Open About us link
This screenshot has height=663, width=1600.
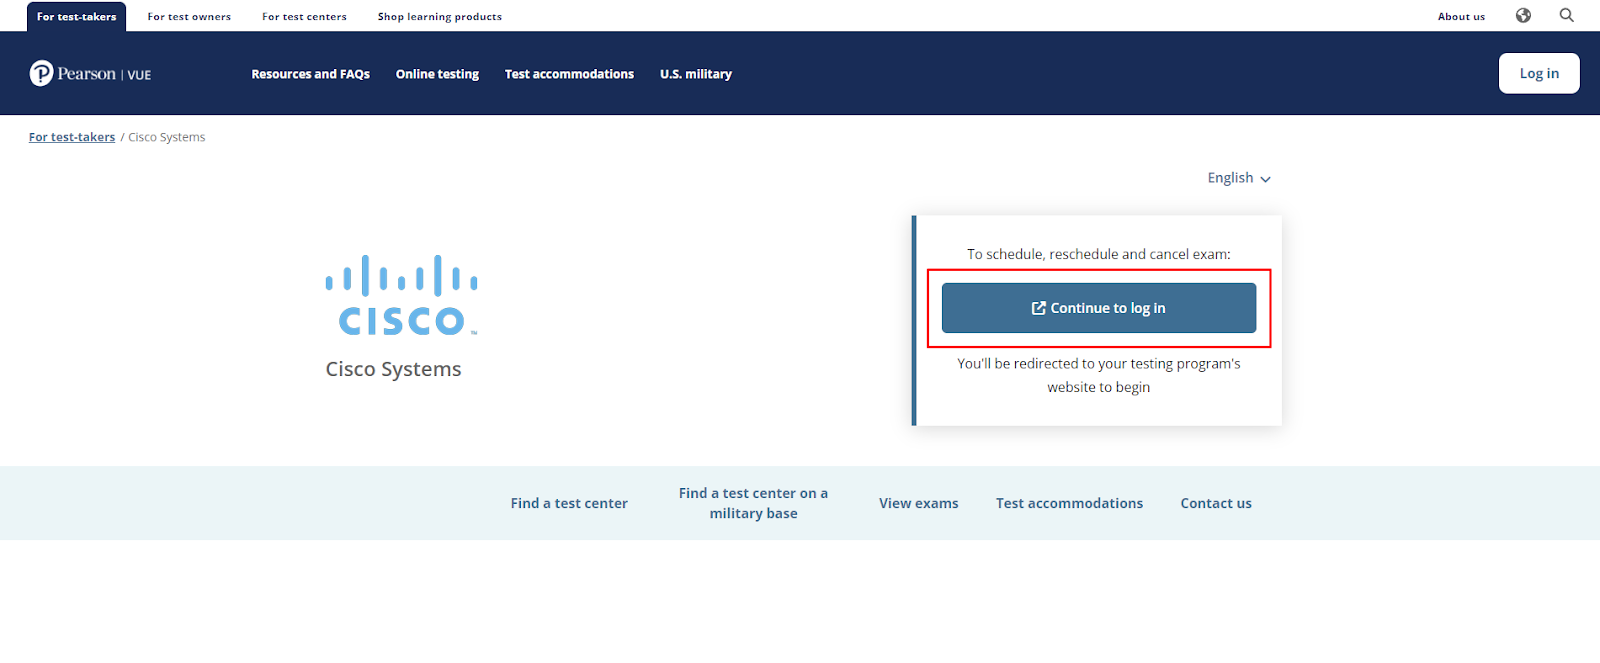tap(1461, 17)
